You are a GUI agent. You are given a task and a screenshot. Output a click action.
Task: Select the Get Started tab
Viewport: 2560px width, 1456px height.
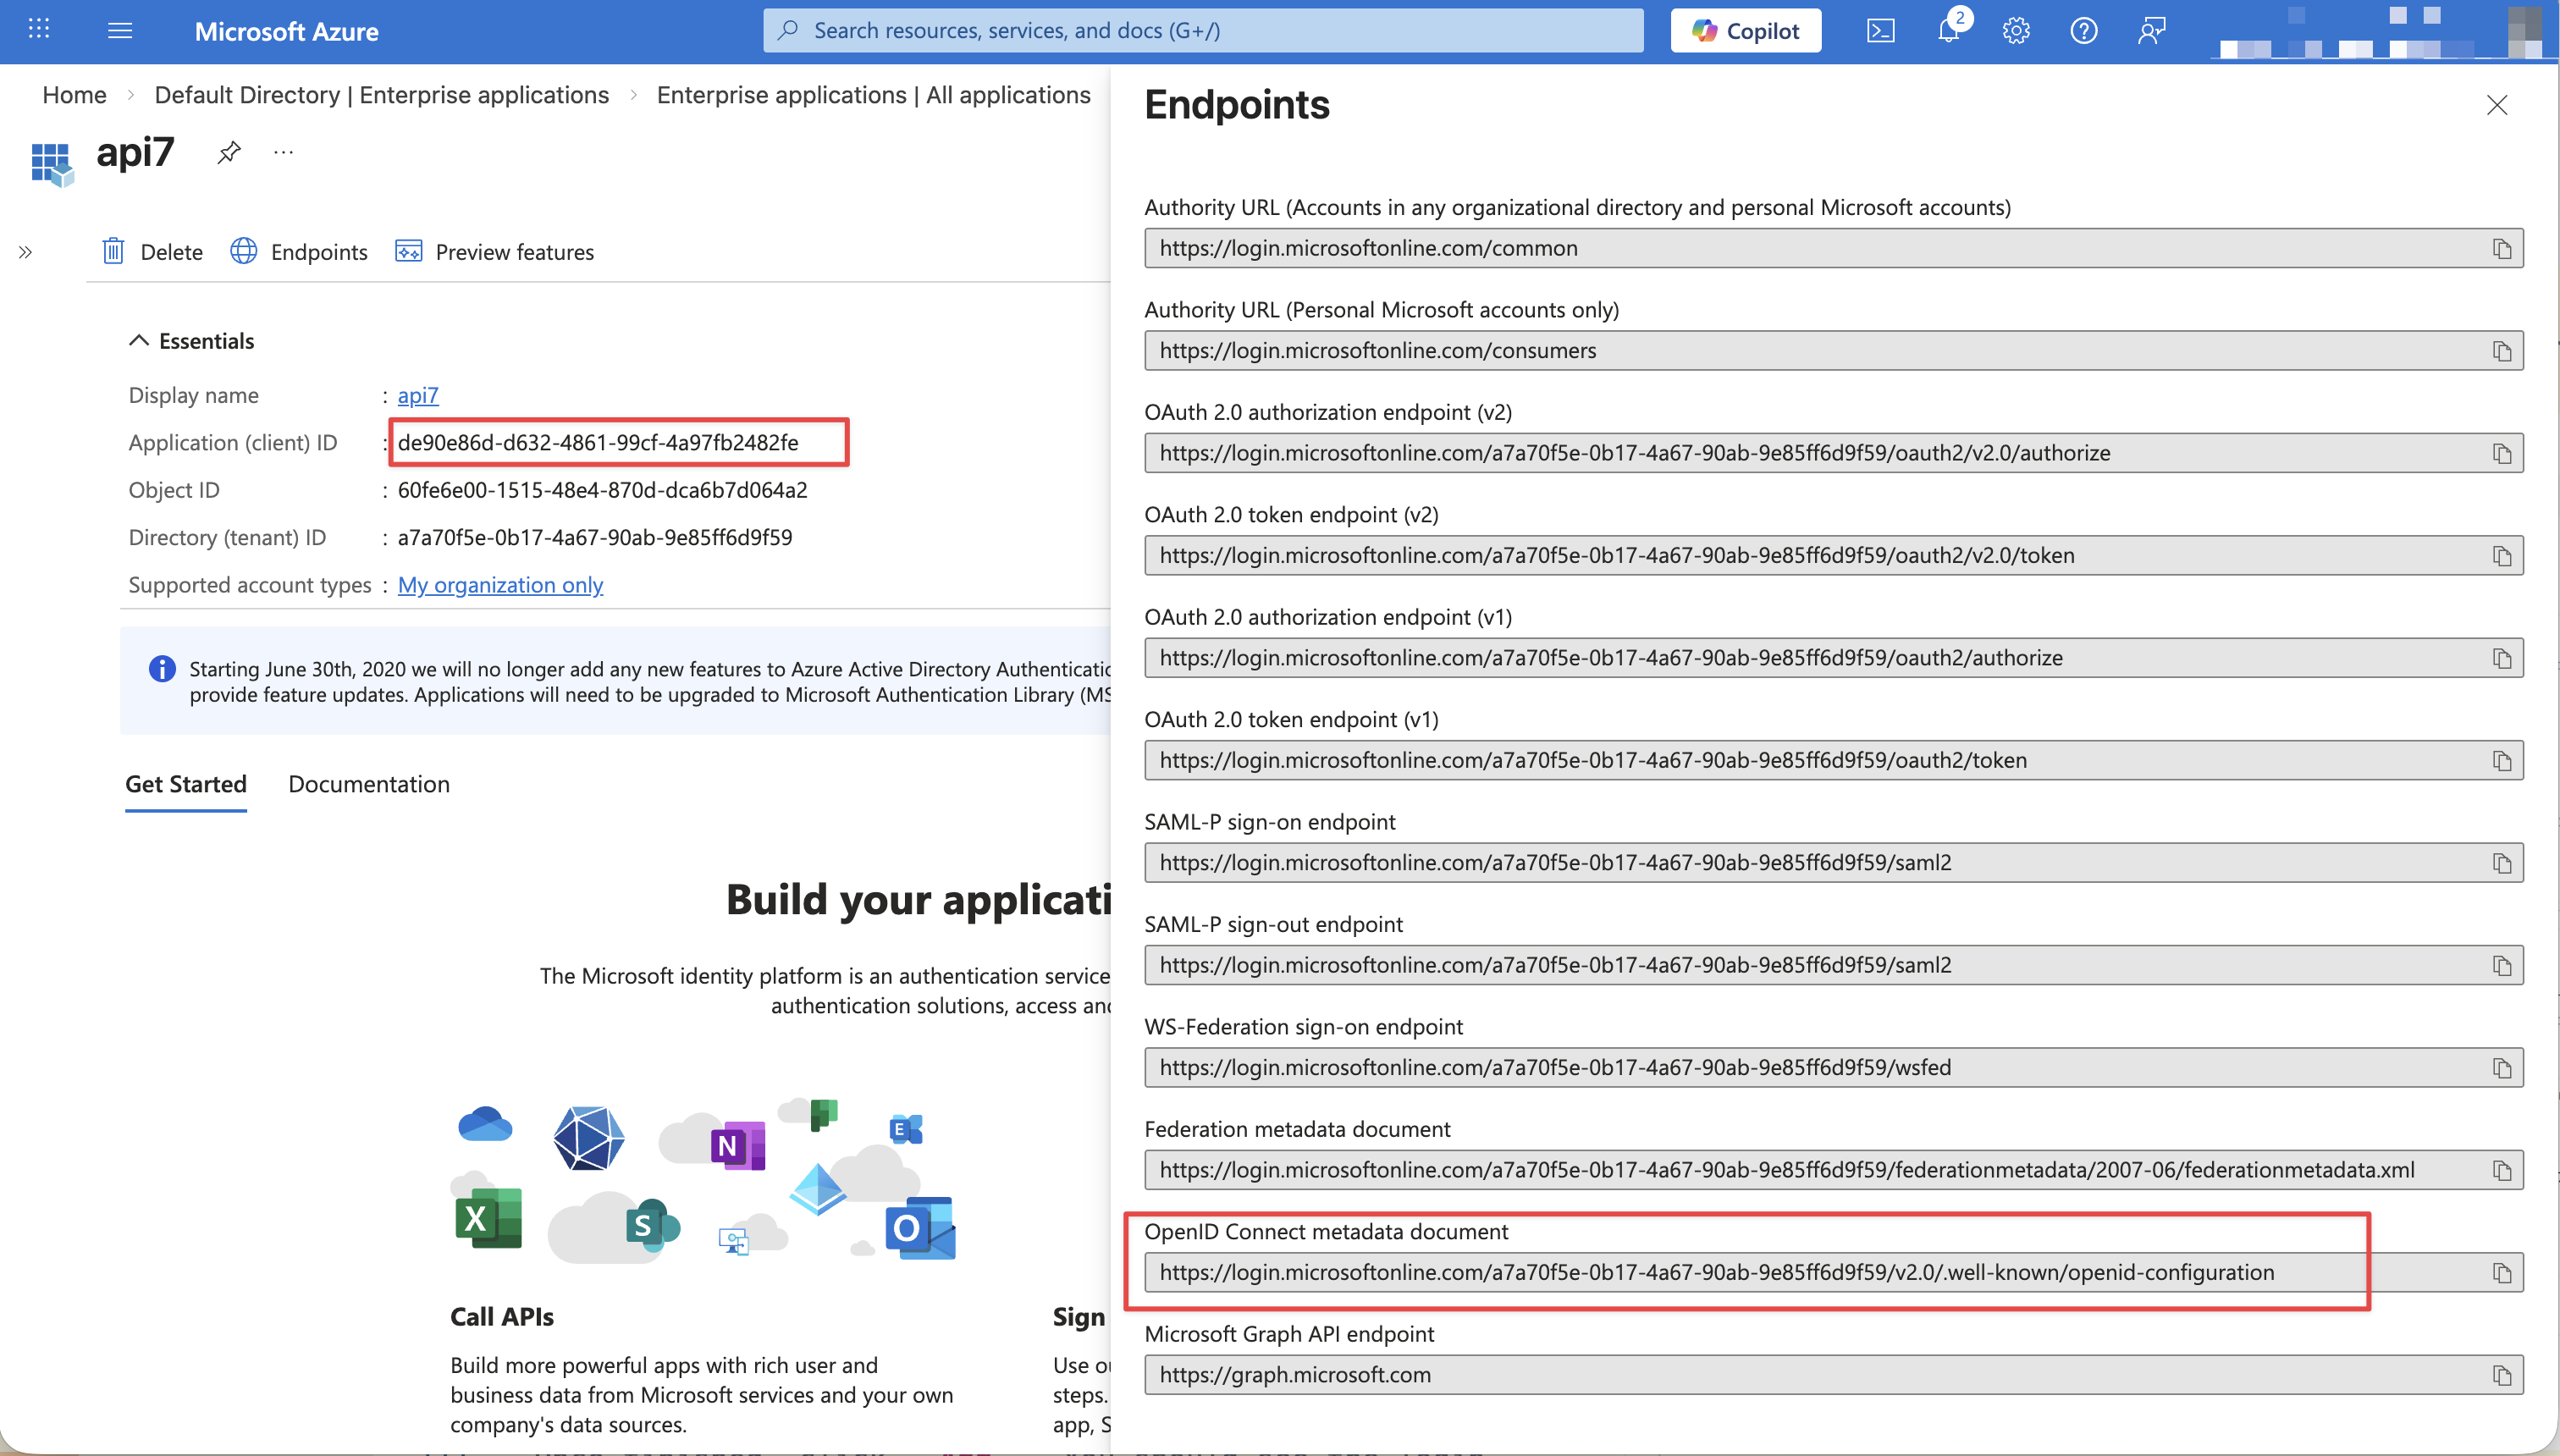(x=186, y=784)
